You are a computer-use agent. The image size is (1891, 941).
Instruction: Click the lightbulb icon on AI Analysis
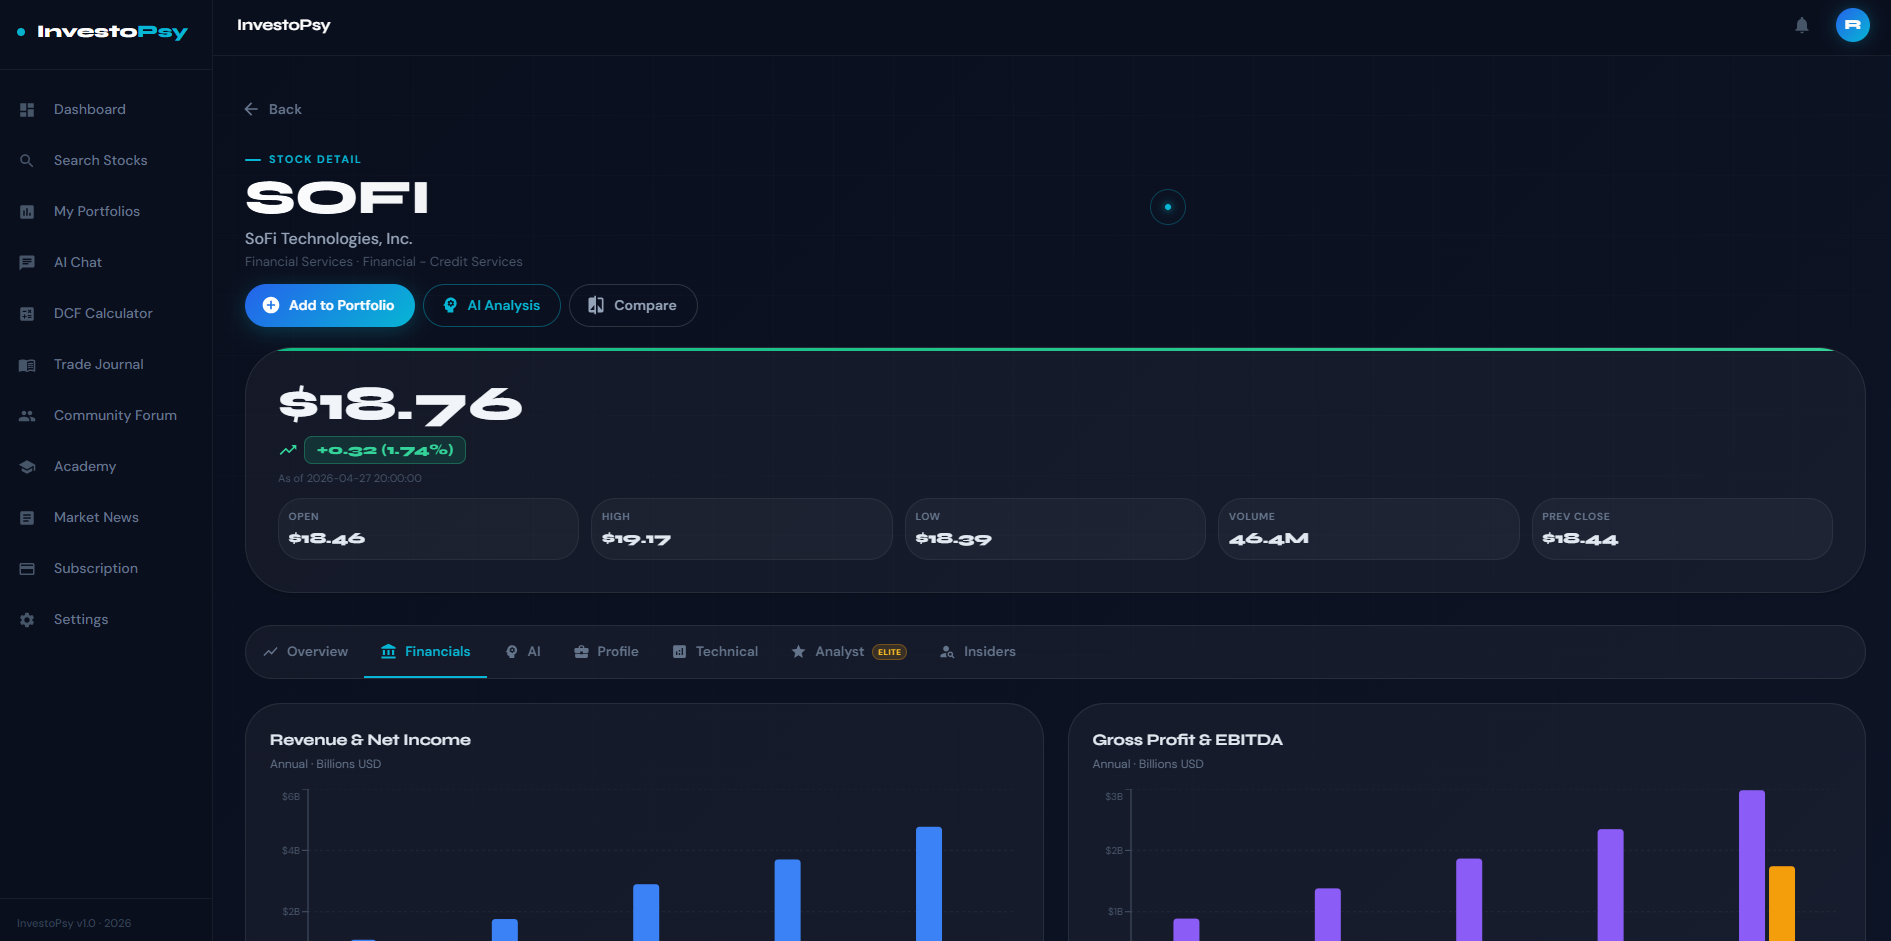451,305
